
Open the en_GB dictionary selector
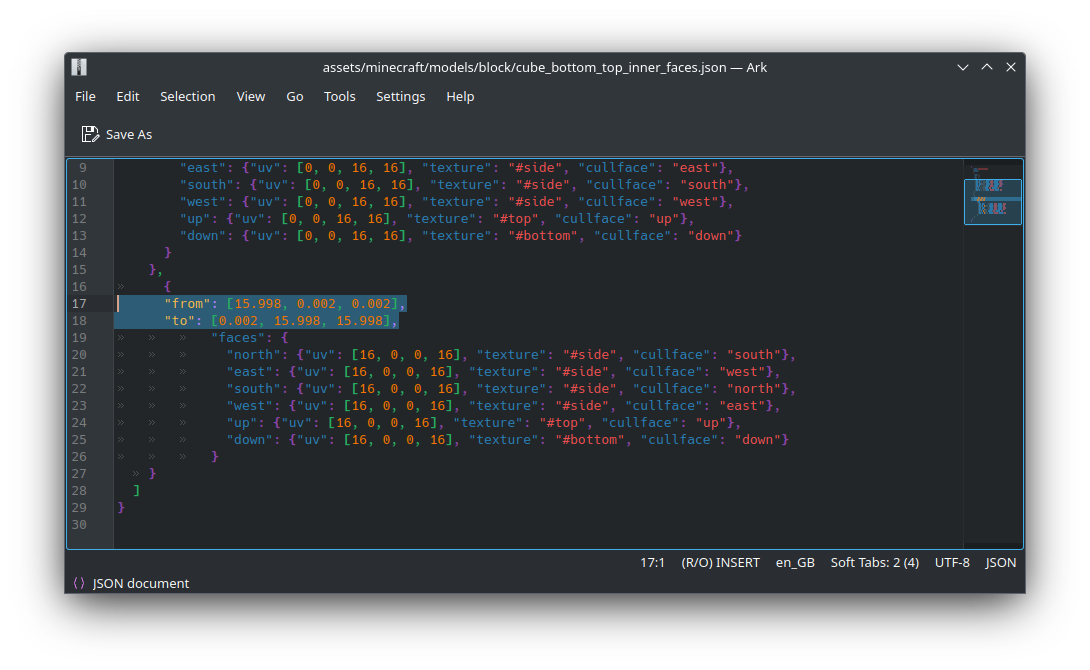pos(795,562)
